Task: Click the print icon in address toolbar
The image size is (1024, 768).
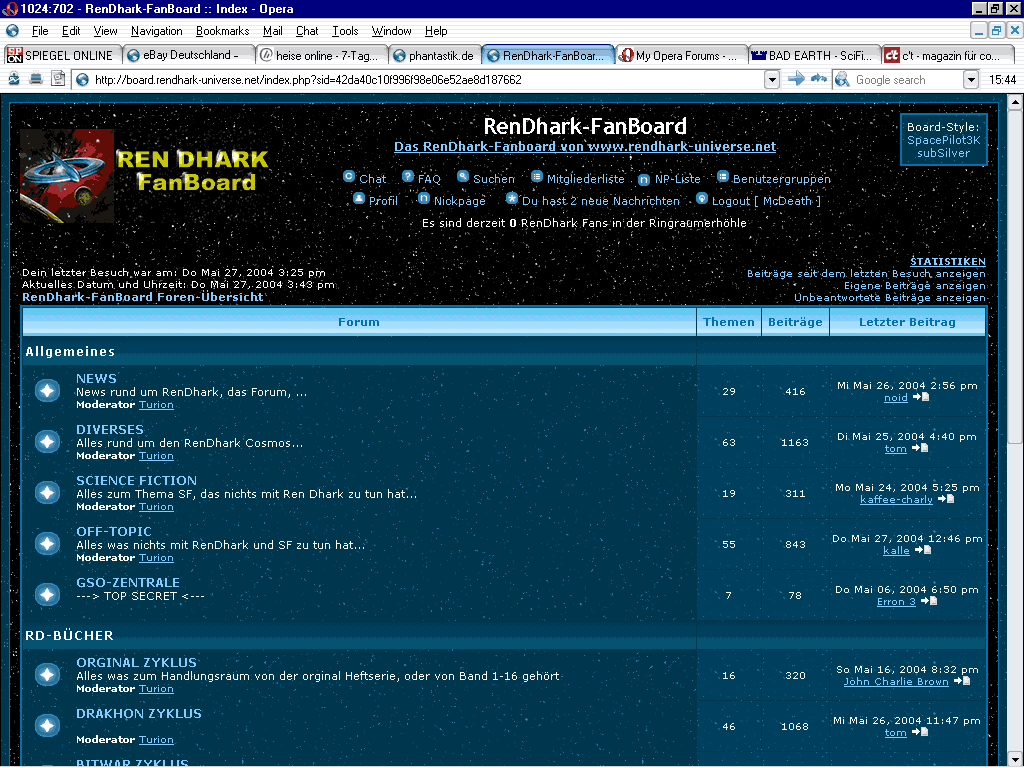Action: (36, 79)
